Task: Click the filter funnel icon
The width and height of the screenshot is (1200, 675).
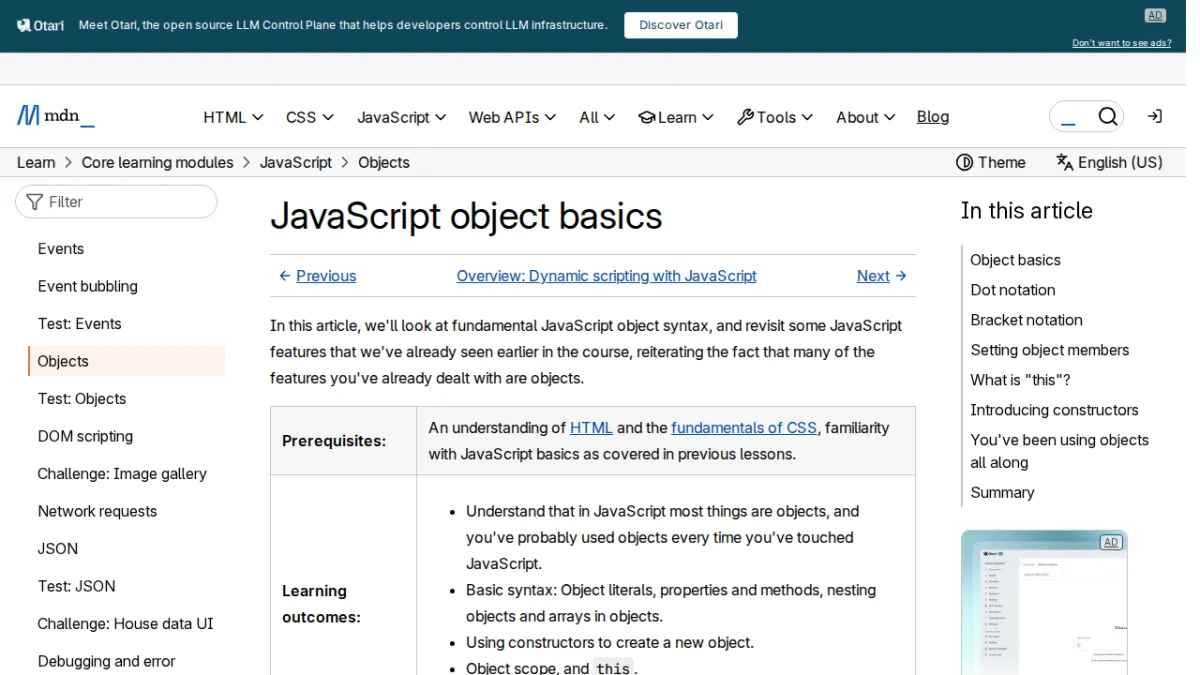Action: coord(35,202)
